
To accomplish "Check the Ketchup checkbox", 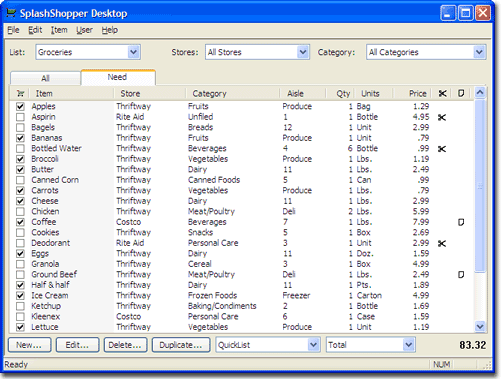I will [20, 306].
